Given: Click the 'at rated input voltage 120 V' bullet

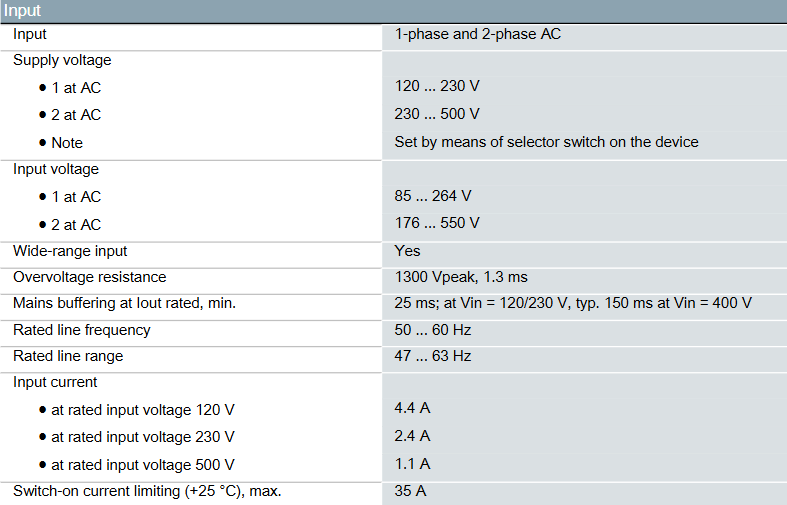Looking at the screenshot, I should pyautogui.click(x=143, y=410).
